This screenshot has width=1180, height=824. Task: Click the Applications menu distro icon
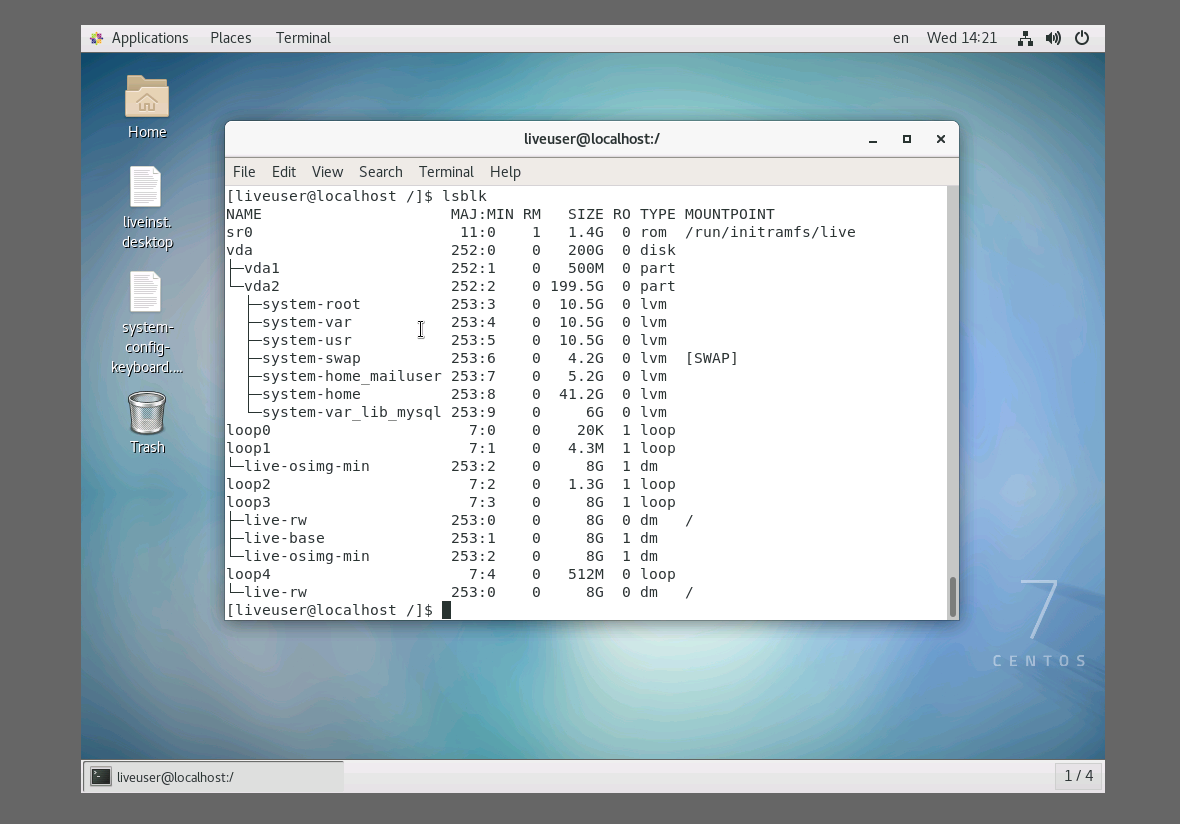(x=96, y=37)
